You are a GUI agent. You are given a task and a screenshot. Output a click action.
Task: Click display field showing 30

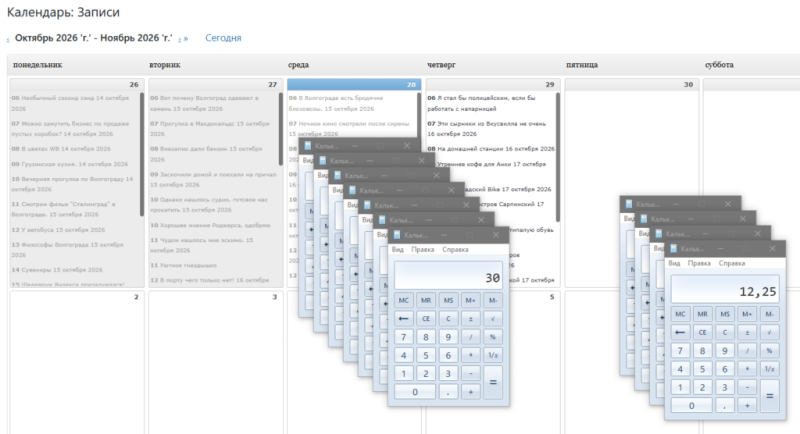pos(448,276)
